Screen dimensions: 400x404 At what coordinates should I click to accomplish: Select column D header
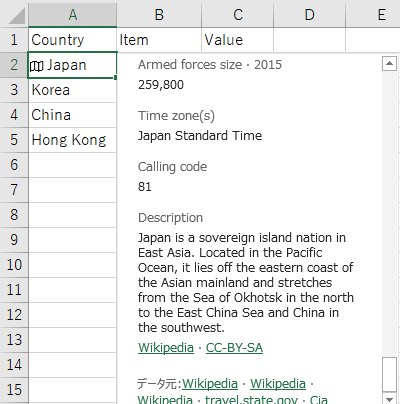(x=310, y=15)
